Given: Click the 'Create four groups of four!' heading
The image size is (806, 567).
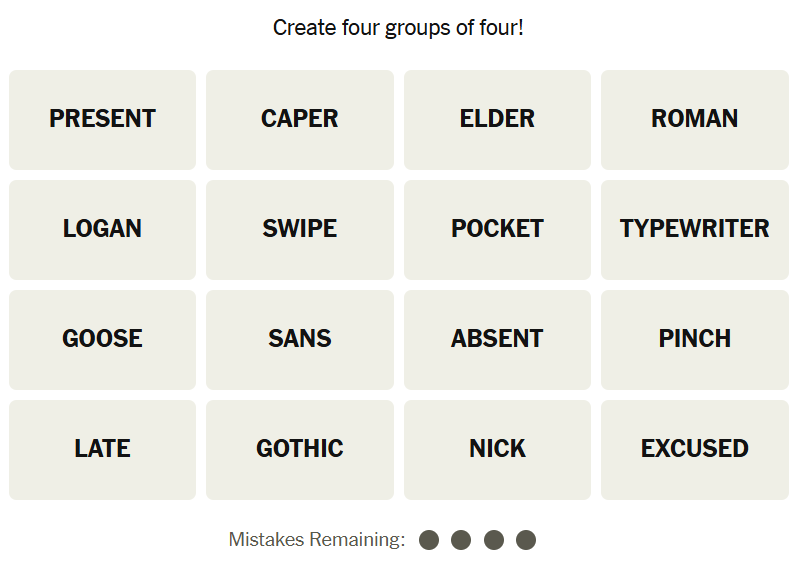Looking at the screenshot, I should (x=398, y=28).
